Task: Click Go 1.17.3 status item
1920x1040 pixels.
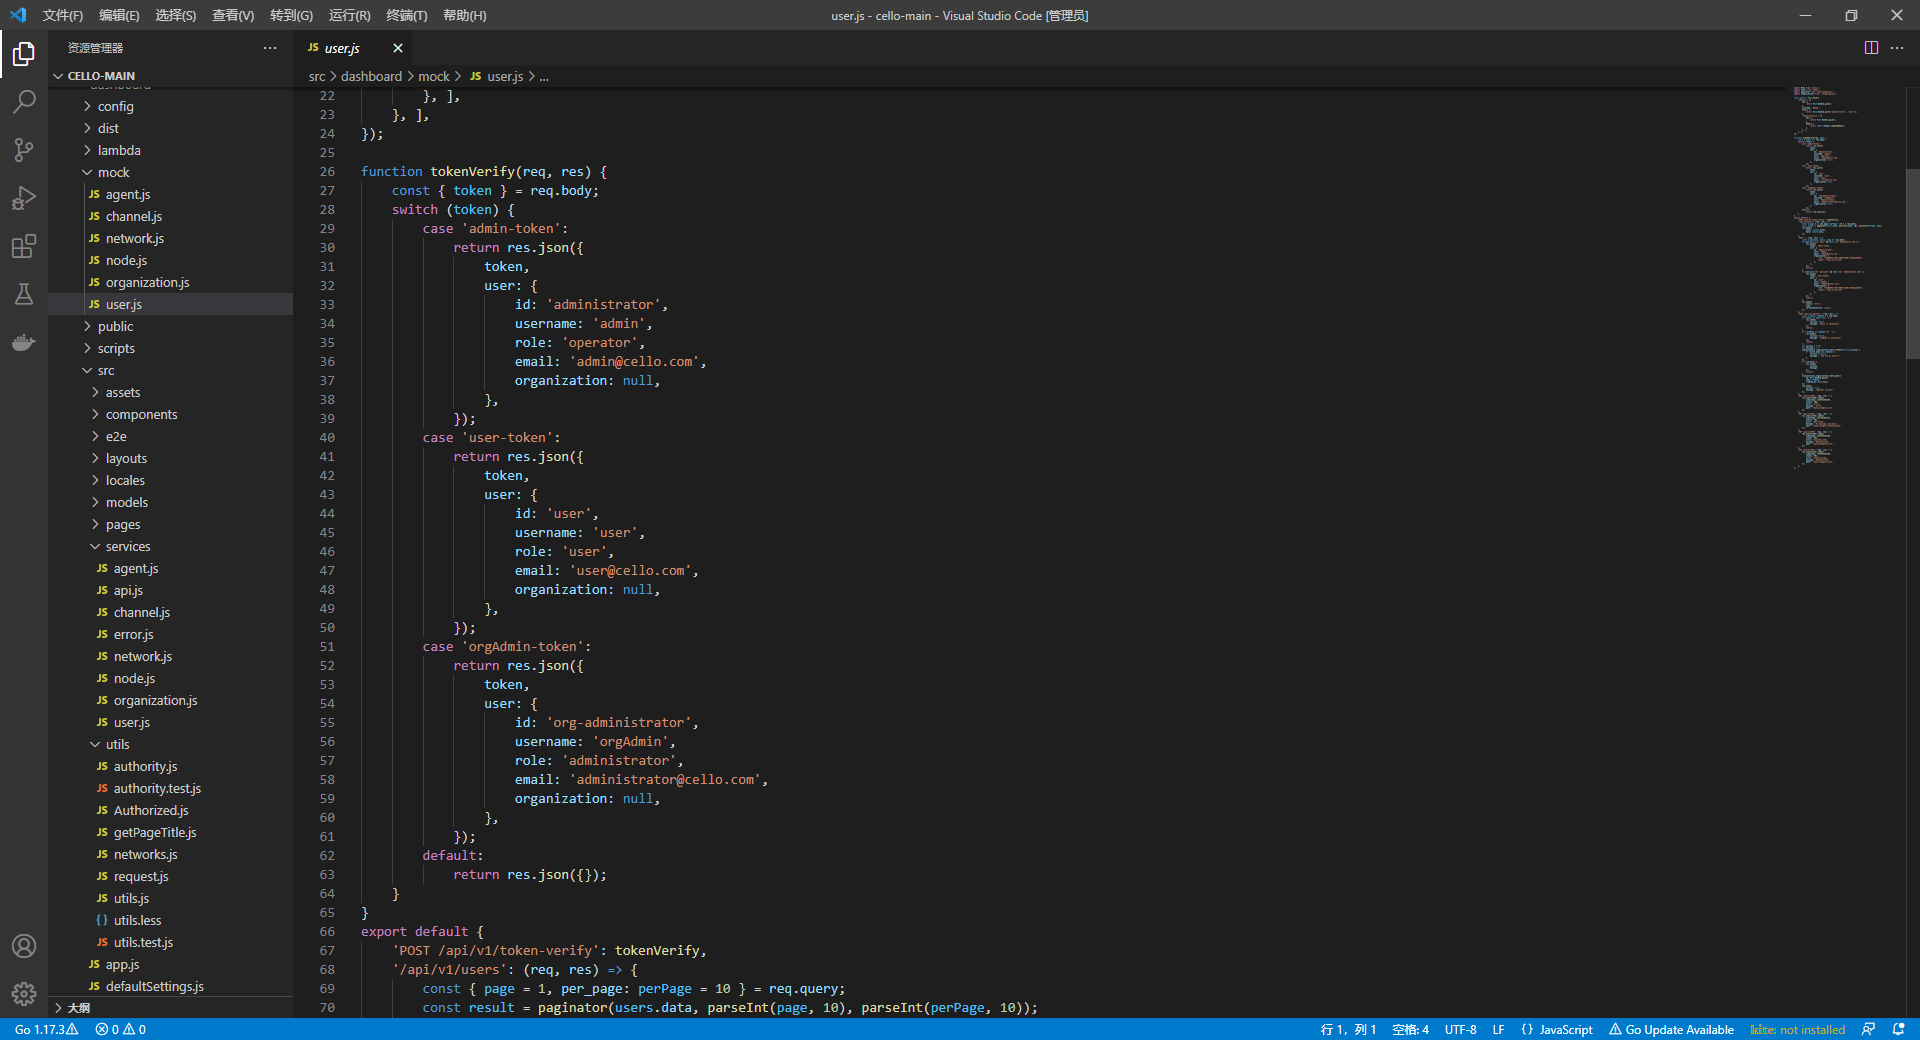Action: pos(46,1029)
